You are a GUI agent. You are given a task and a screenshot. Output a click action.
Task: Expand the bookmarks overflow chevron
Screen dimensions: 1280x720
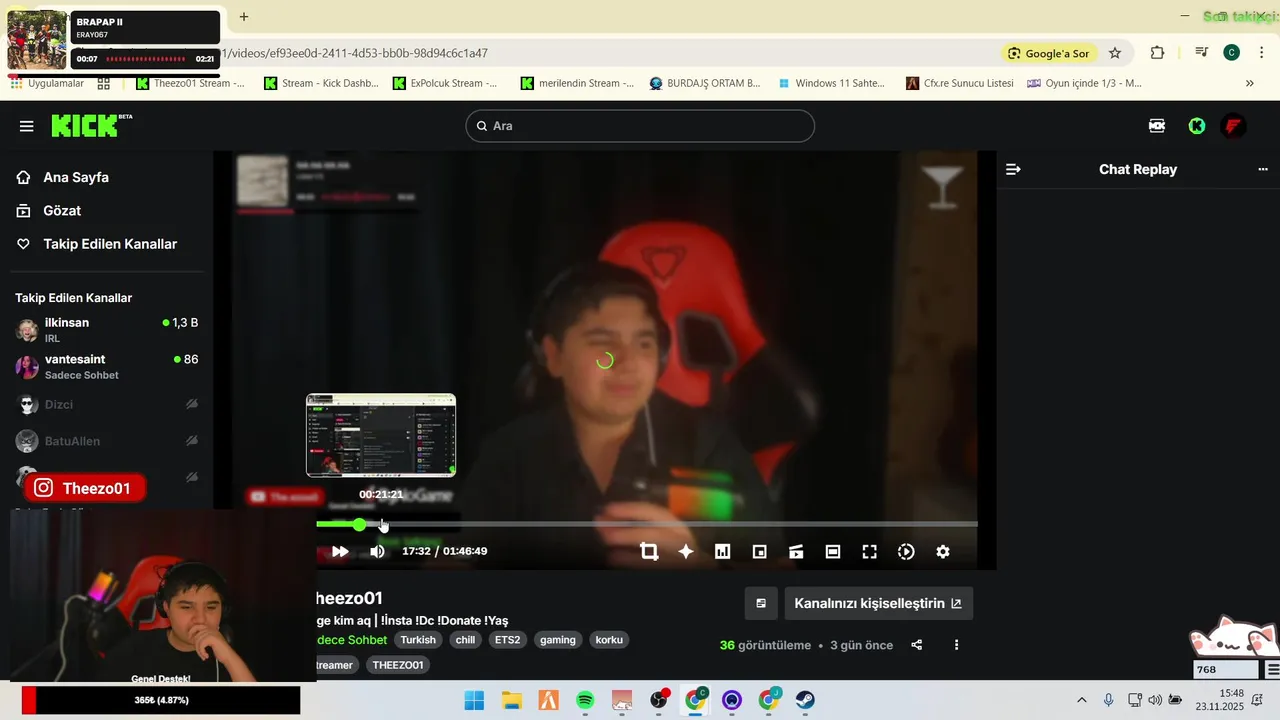[x=1250, y=83]
